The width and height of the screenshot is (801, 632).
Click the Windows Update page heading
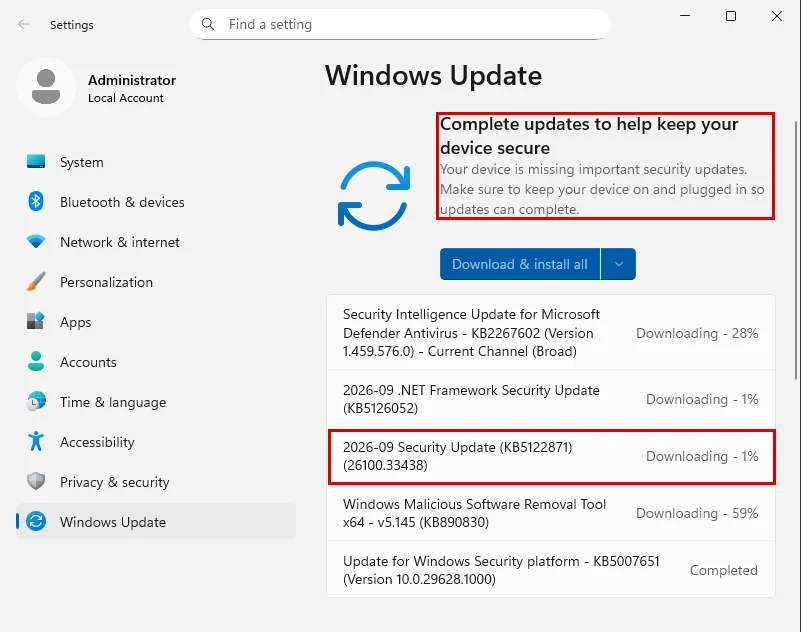tap(433, 76)
